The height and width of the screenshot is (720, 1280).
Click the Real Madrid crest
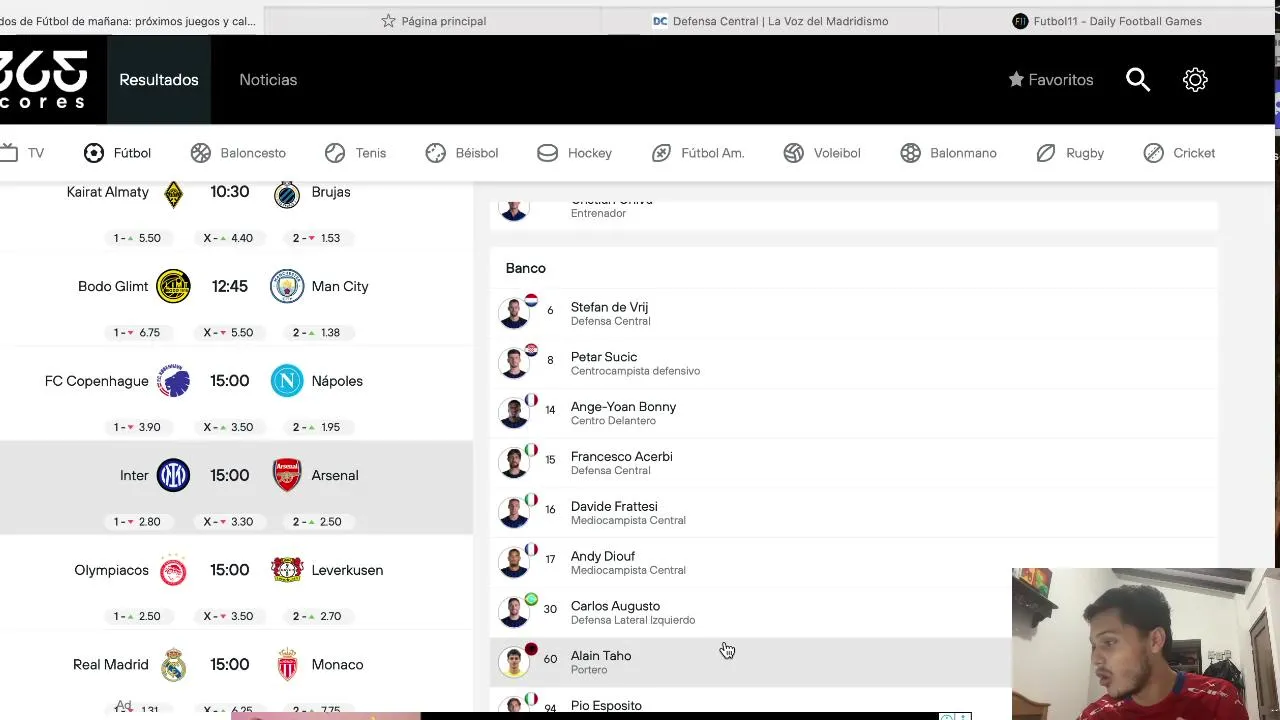173,664
